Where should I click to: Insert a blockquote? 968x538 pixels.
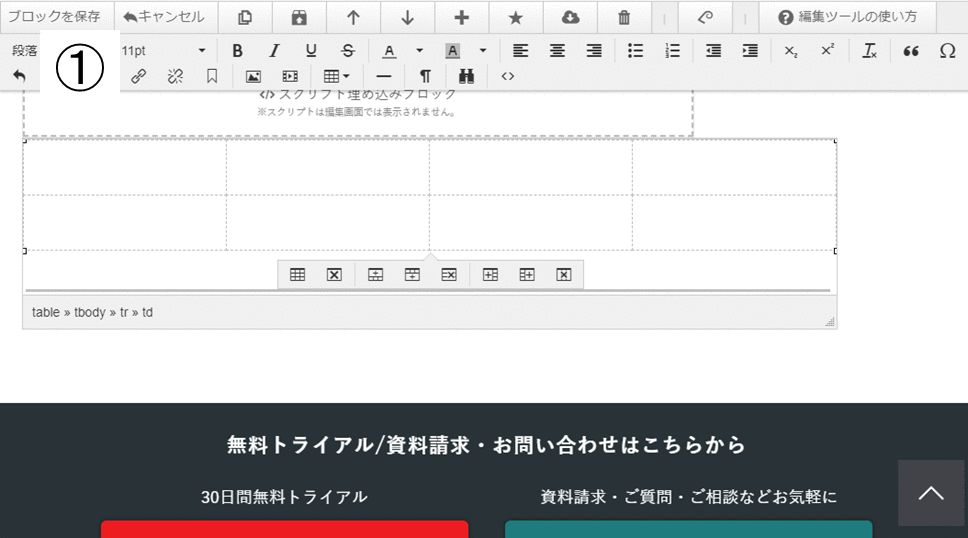click(911, 51)
